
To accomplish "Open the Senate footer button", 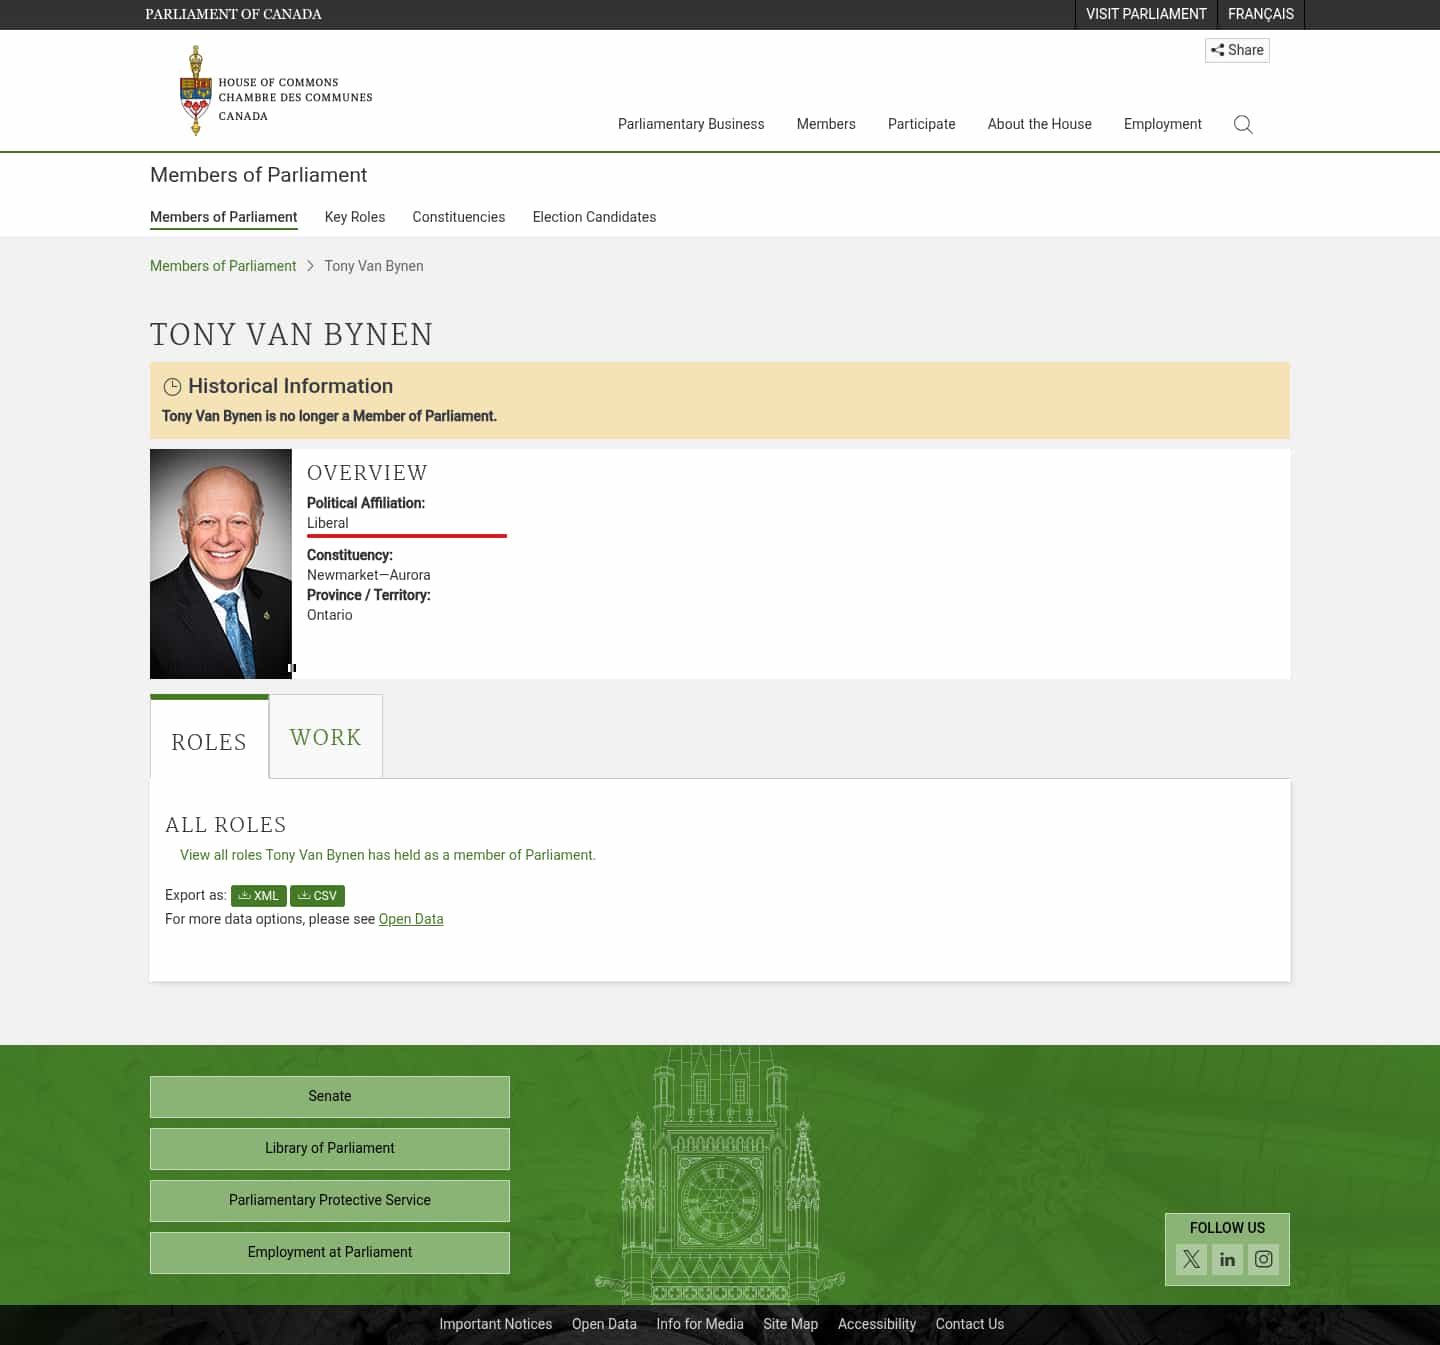I will [330, 1097].
